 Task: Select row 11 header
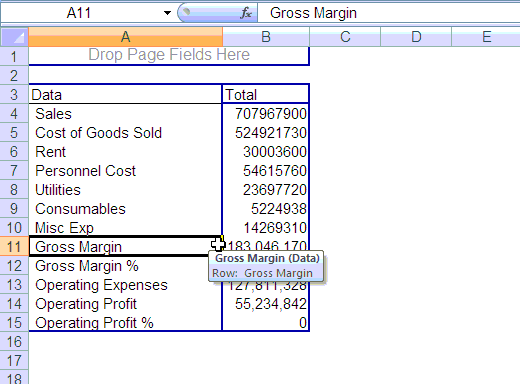pyautogui.click(x=14, y=246)
